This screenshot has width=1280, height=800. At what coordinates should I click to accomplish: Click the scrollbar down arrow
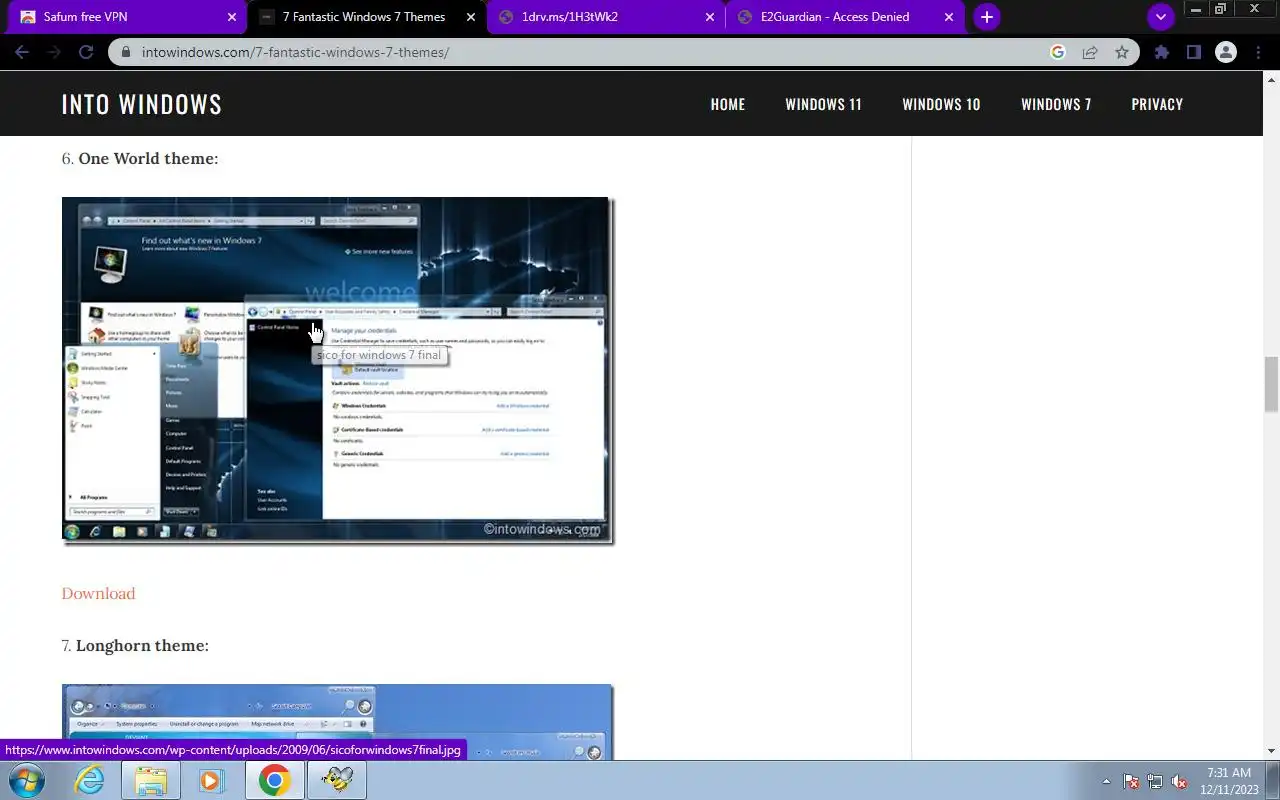(x=1271, y=751)
